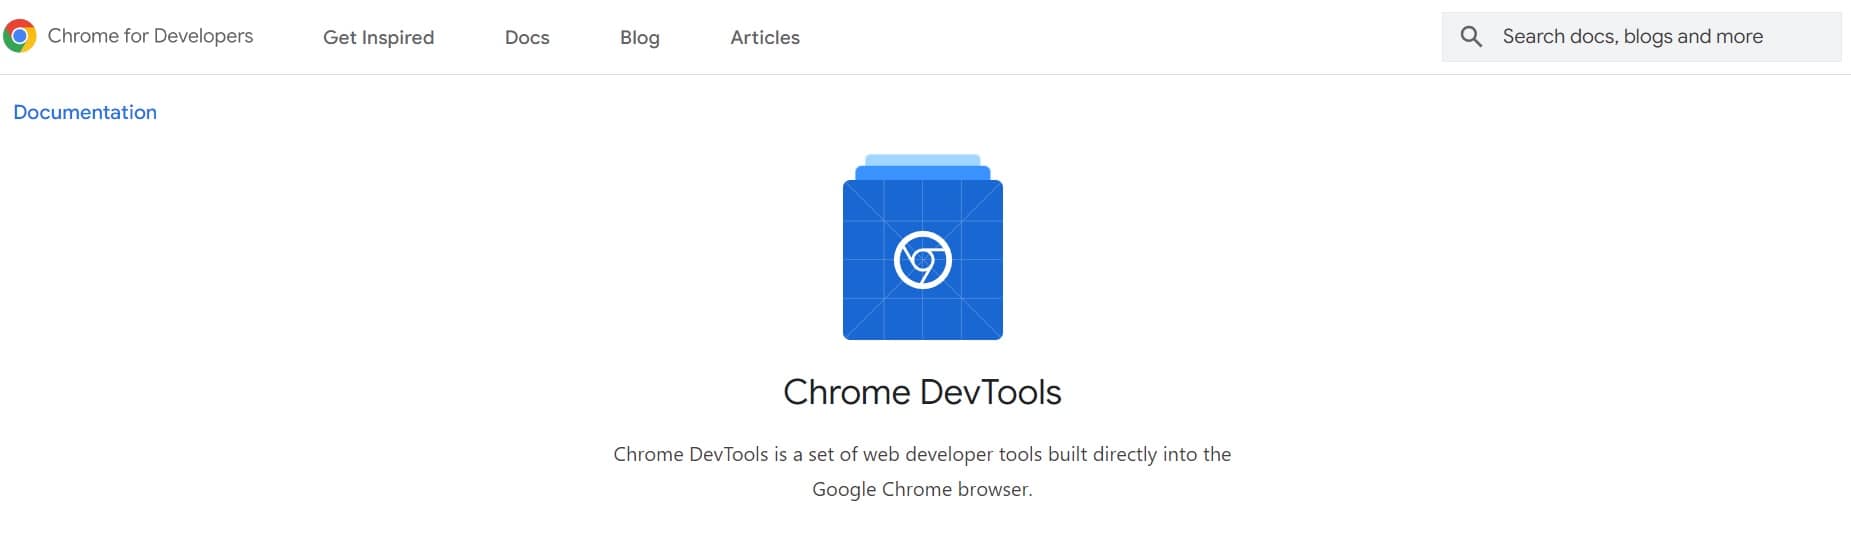1851x540 pixels.
Task: Click the description line starting with Chrome DevTools is
Action: [922, 454]
